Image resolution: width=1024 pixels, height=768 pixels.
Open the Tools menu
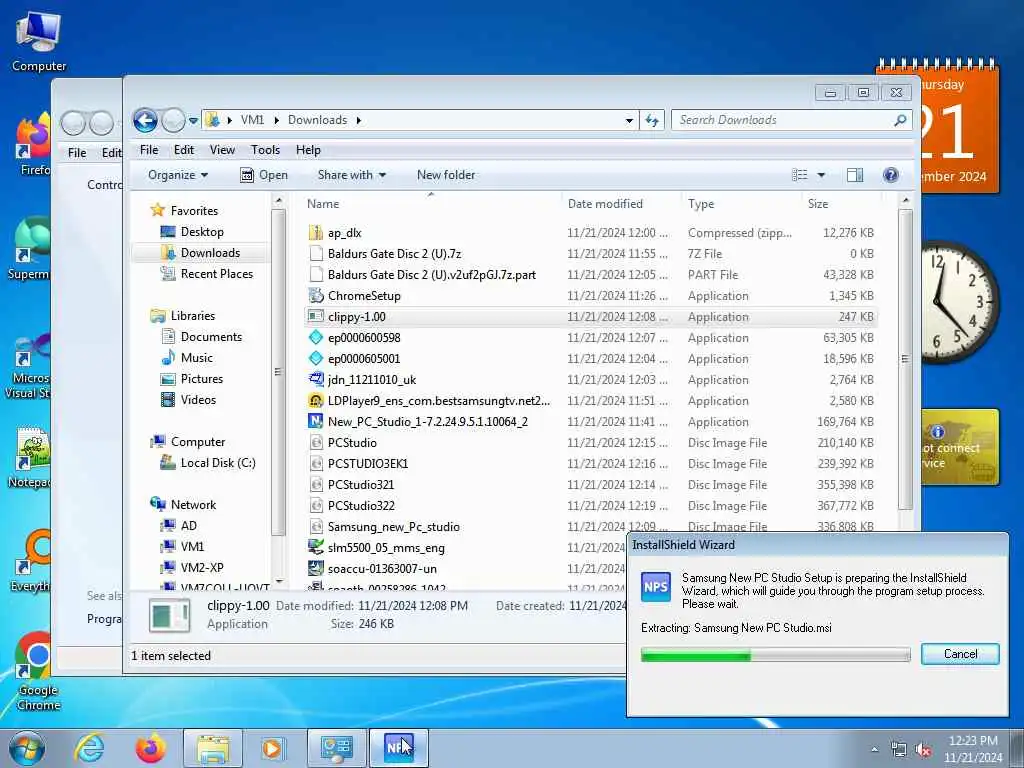(265, 150)
